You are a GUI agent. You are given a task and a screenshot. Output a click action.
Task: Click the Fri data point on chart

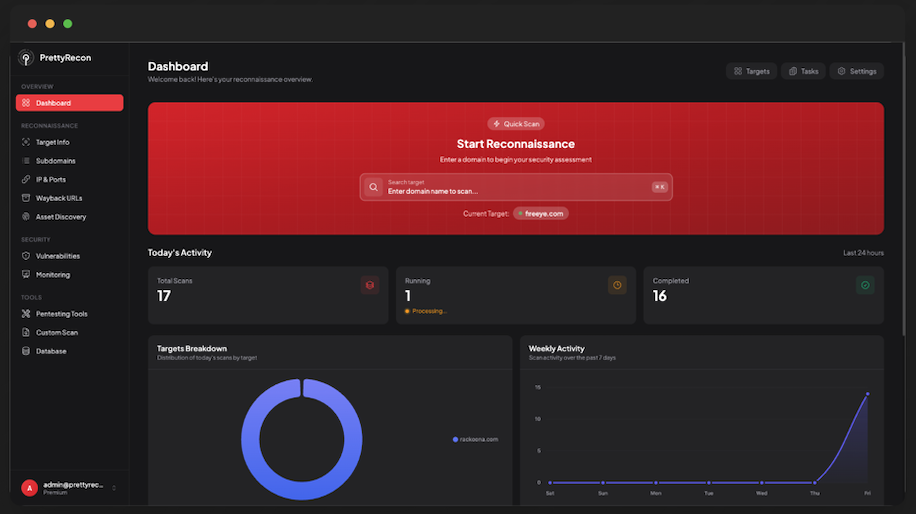[x=868, y=394]
